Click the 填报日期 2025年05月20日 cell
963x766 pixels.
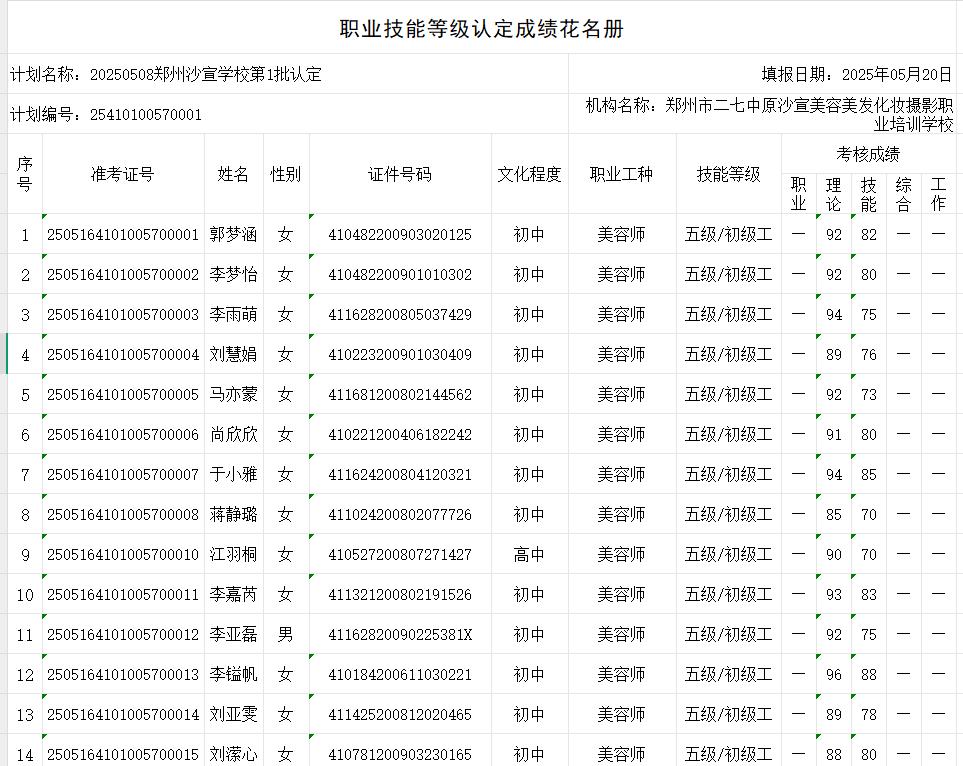[x=856, y=74]
